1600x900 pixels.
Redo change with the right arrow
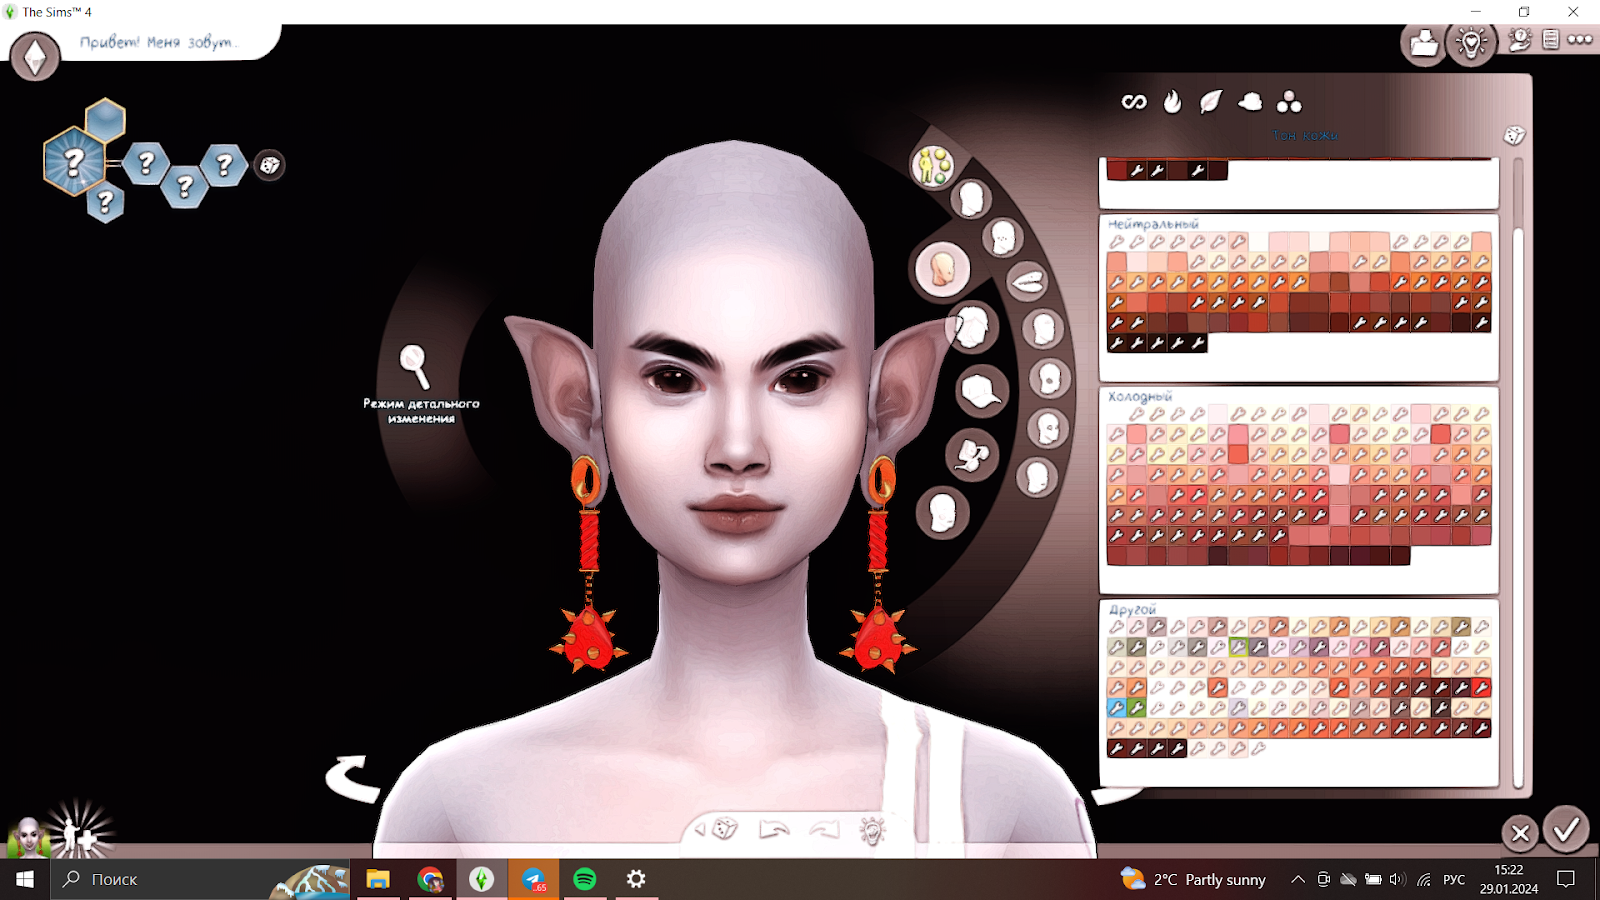point(824,829)
